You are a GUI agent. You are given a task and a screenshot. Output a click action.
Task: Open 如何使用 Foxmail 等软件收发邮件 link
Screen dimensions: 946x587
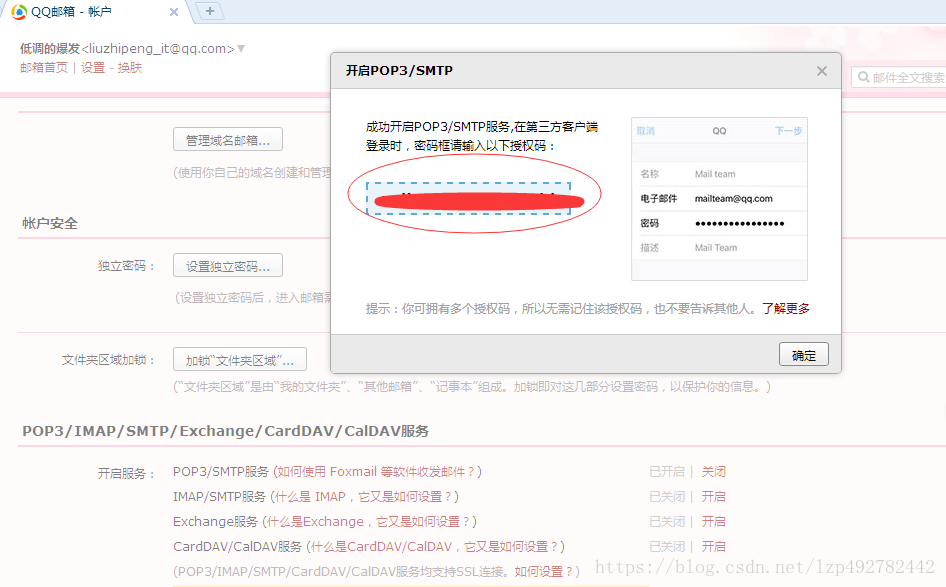click(x=376, y=472)
